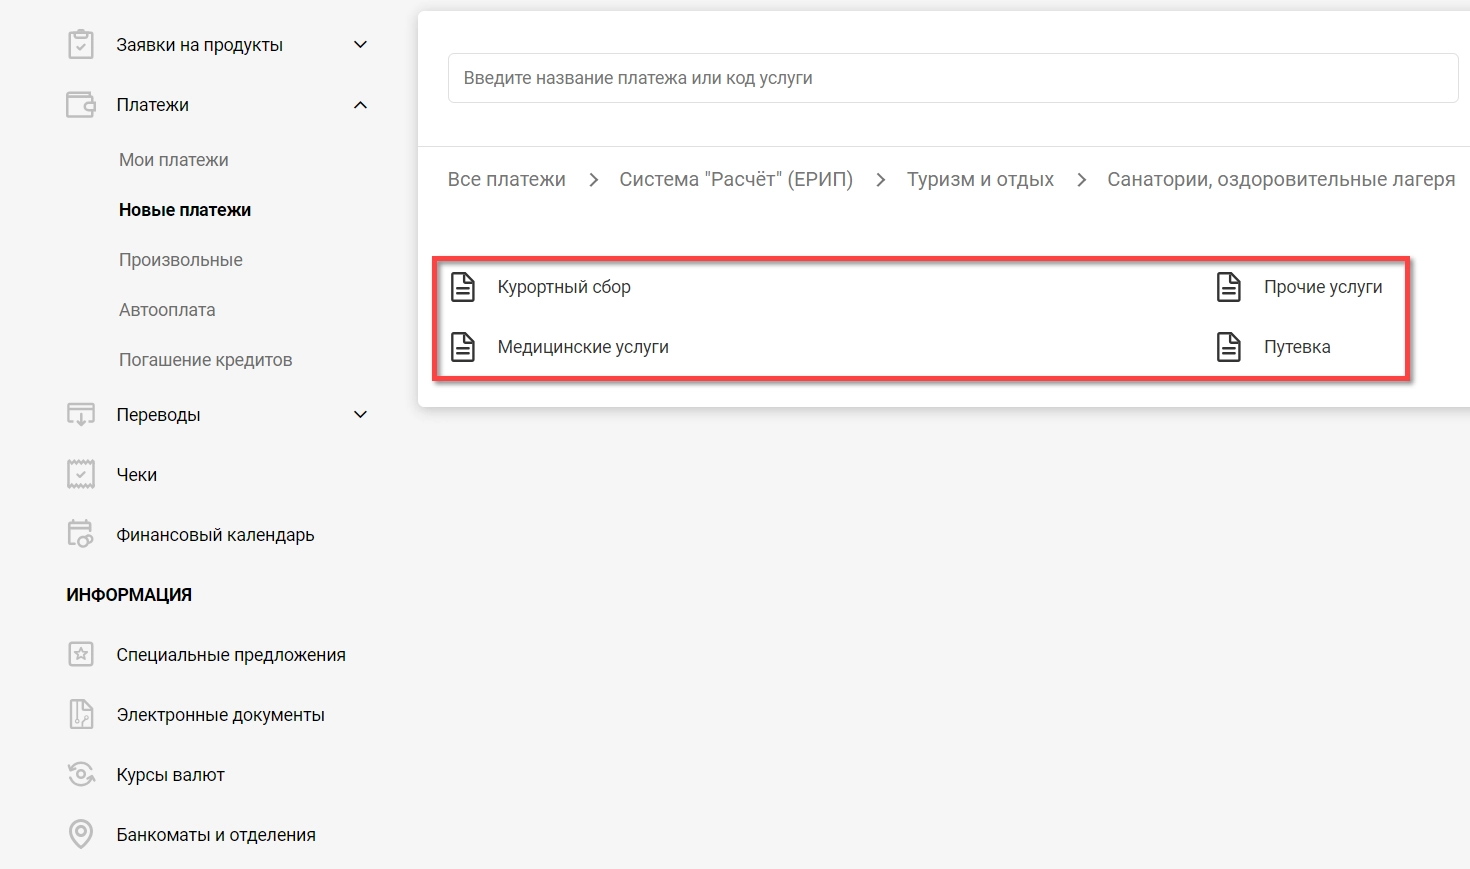Open Произвольные payments item
The height and width of the screenshot is (869, 1470).
tap(181, 260)
